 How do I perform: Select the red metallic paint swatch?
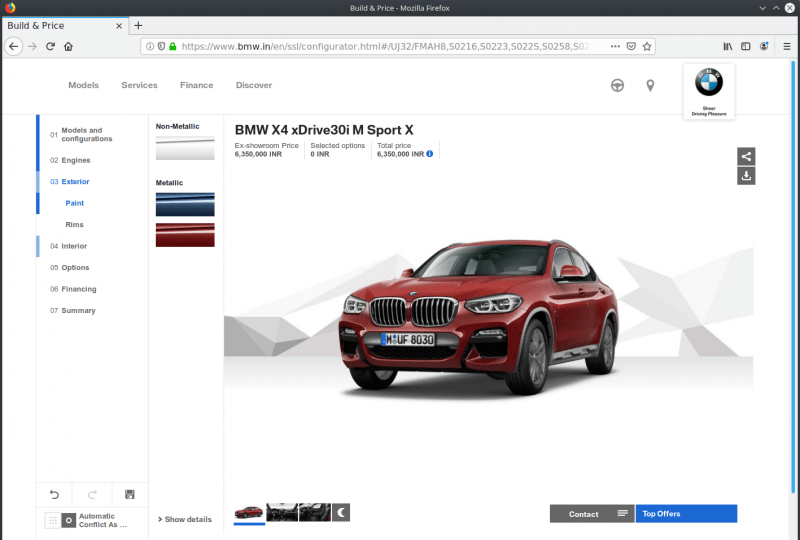185,235
